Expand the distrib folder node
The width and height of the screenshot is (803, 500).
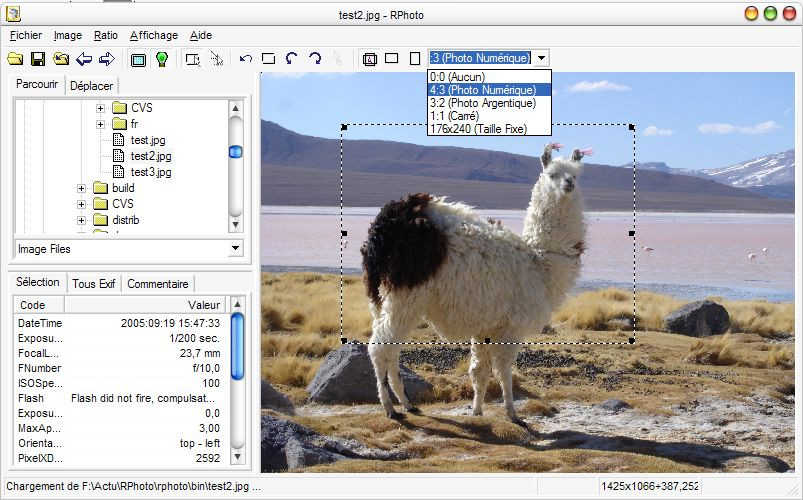click(x=81, y=220)
